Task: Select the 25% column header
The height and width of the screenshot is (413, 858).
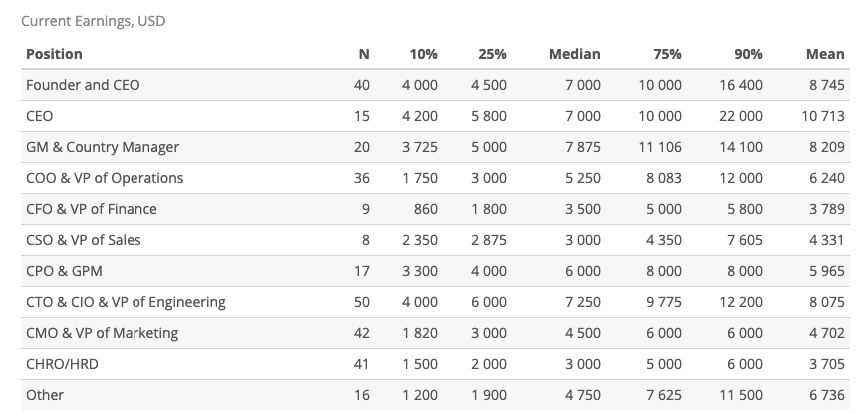Action: pyautogui.click(x=492, y=54)
